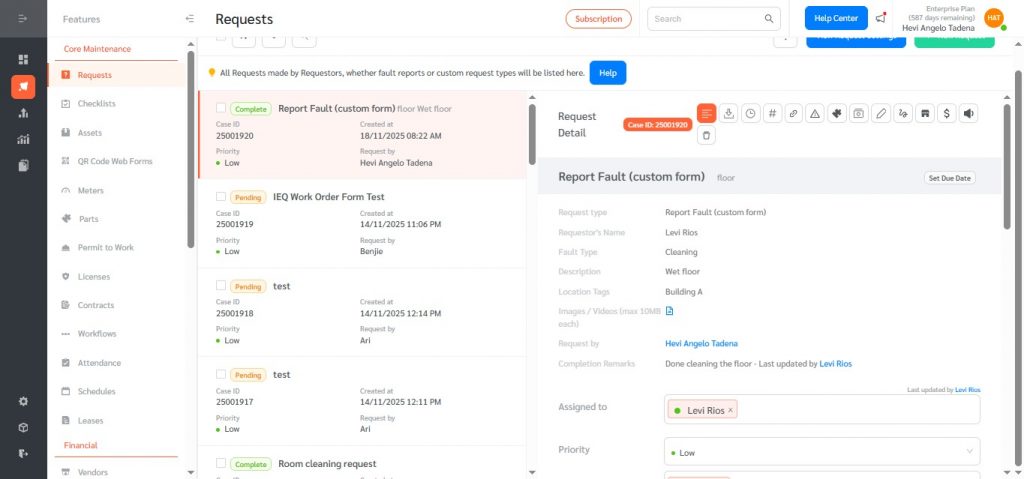Click the Search input field in header
Image resolution: width=1024 pixels, height=479 pixels.
click(707, 18)
